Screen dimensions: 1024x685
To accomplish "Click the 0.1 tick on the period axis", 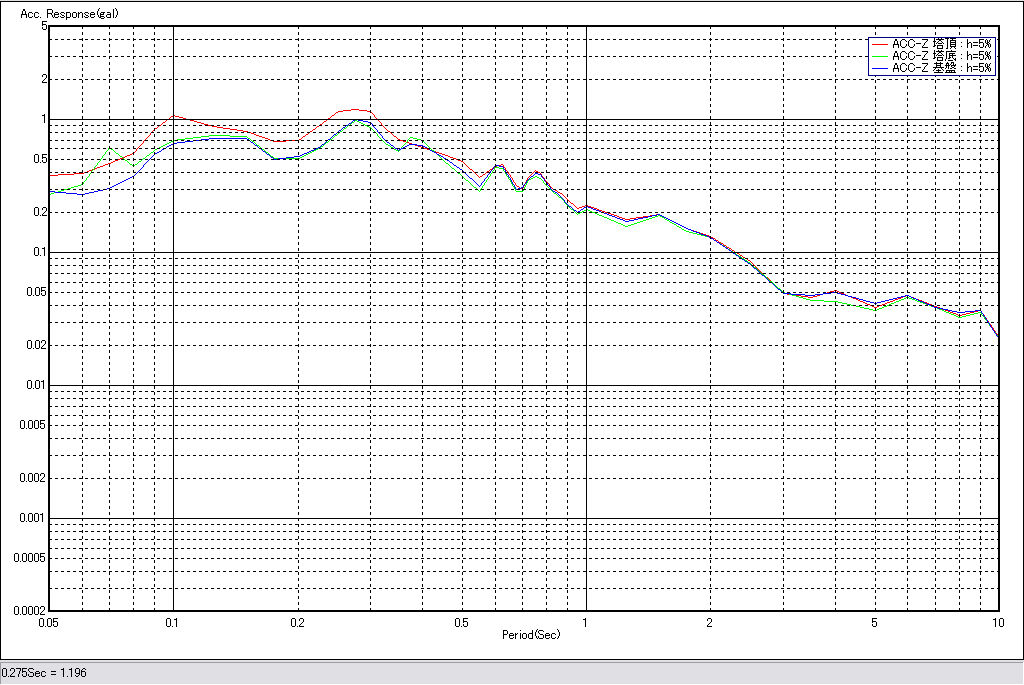I will (173, 622).
